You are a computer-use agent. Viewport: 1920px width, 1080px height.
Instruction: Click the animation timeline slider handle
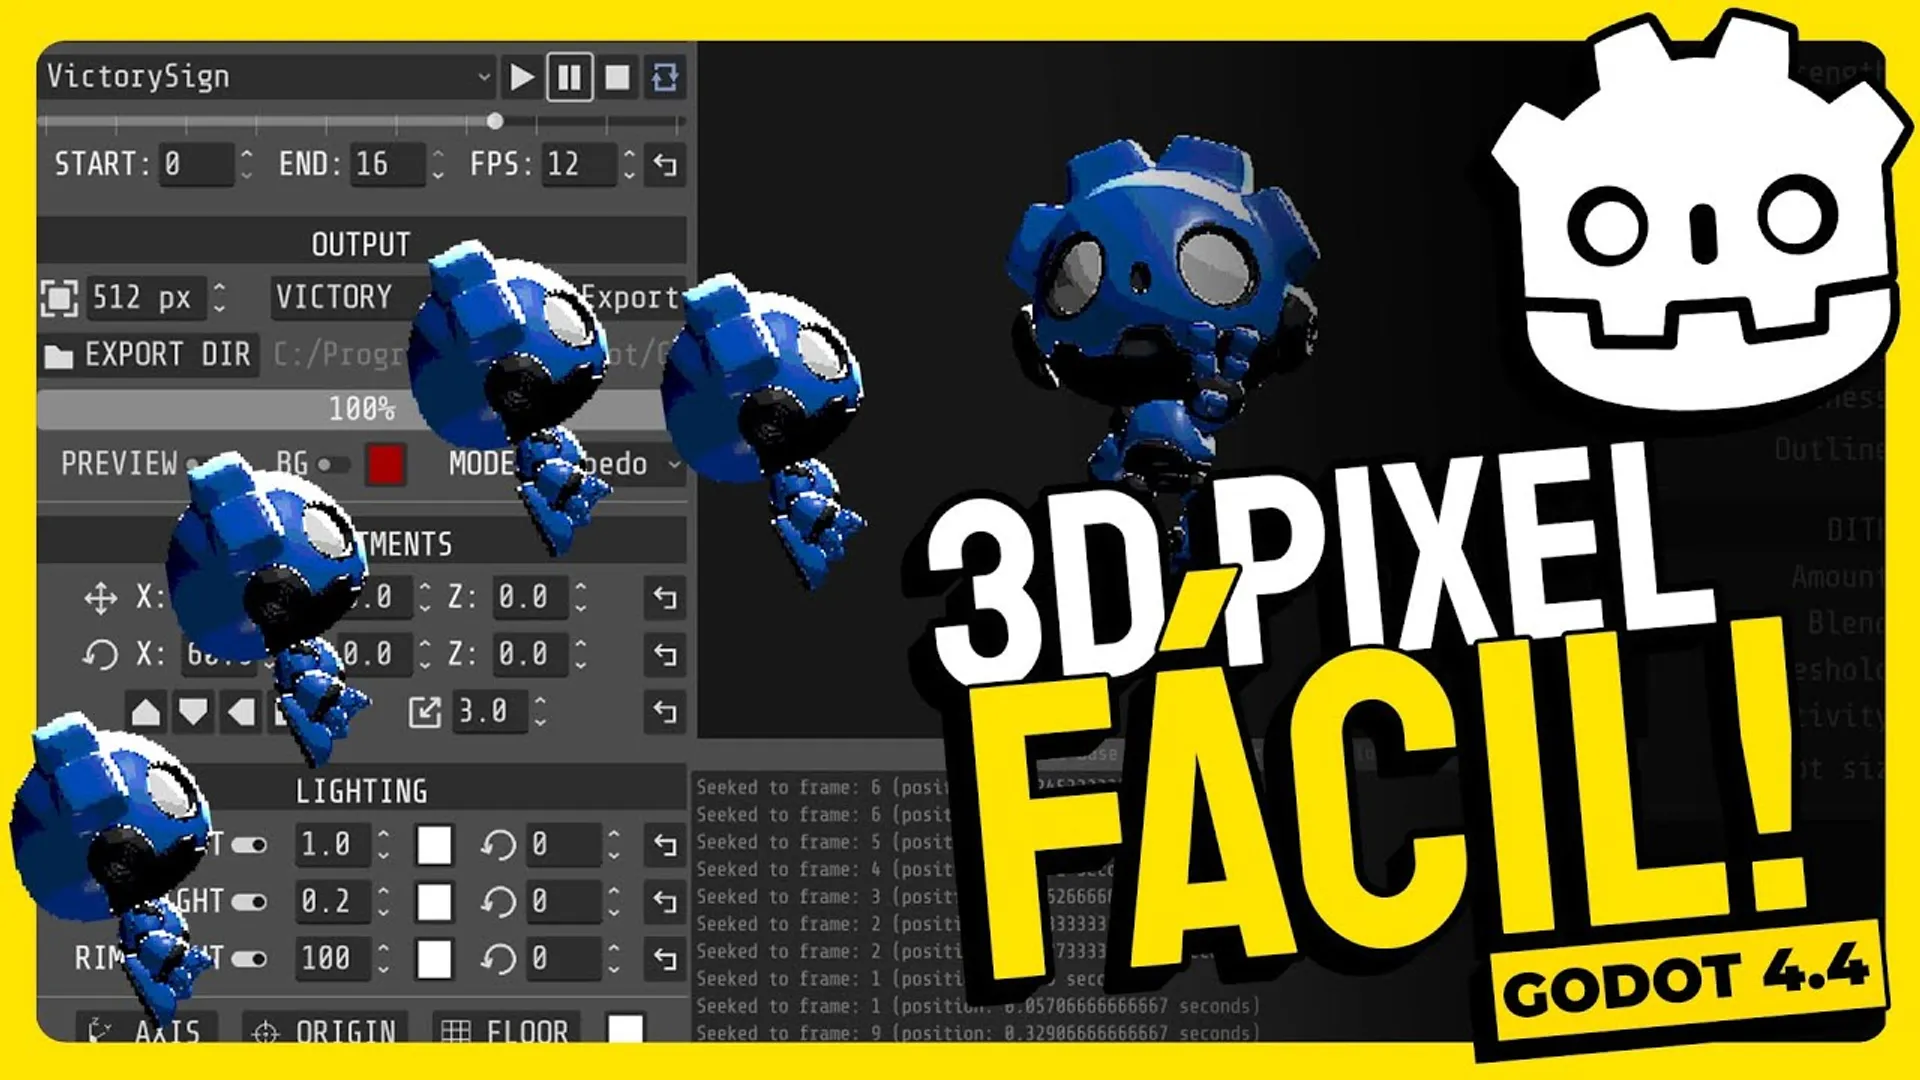tap(495, 121)
